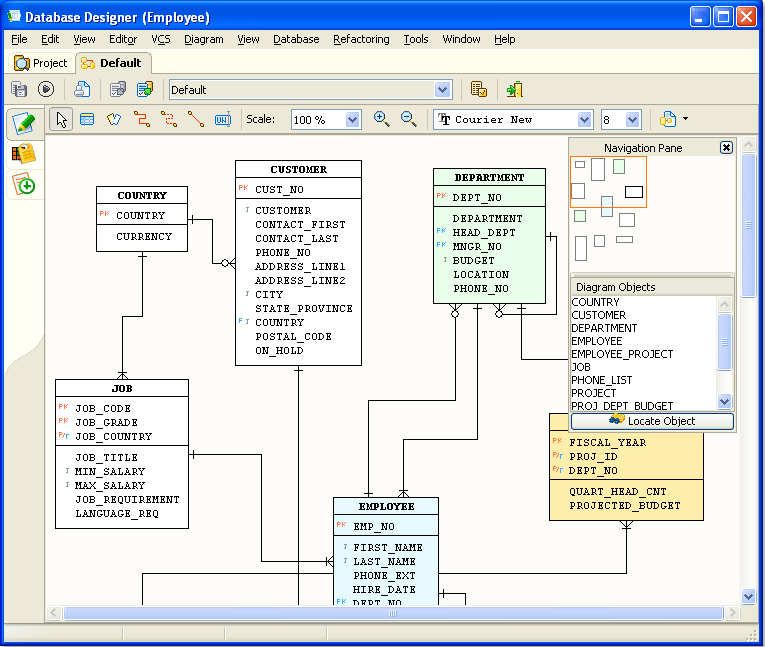Click the diagram editor pencil sidebar icon

click(x=23, y=123)
